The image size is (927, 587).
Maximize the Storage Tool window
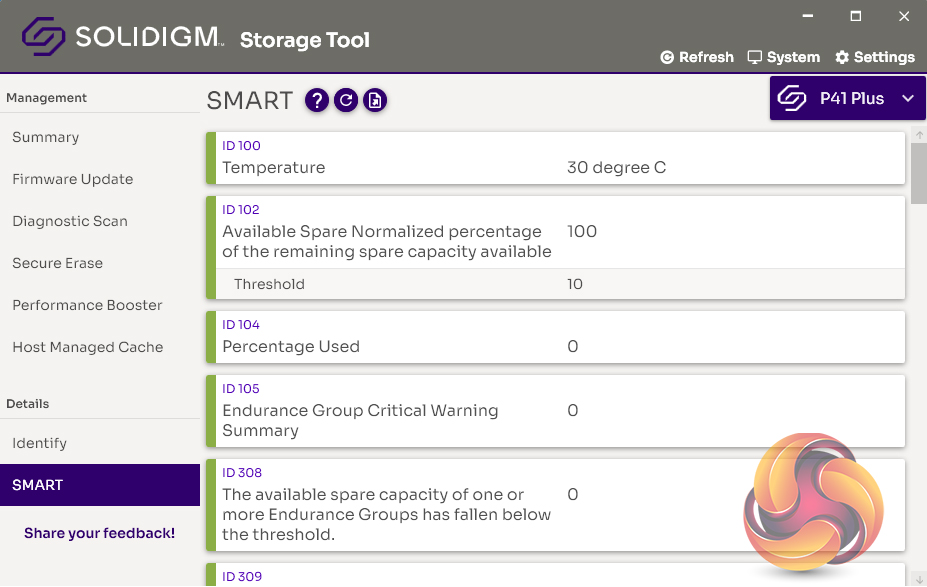coord(856,17)
